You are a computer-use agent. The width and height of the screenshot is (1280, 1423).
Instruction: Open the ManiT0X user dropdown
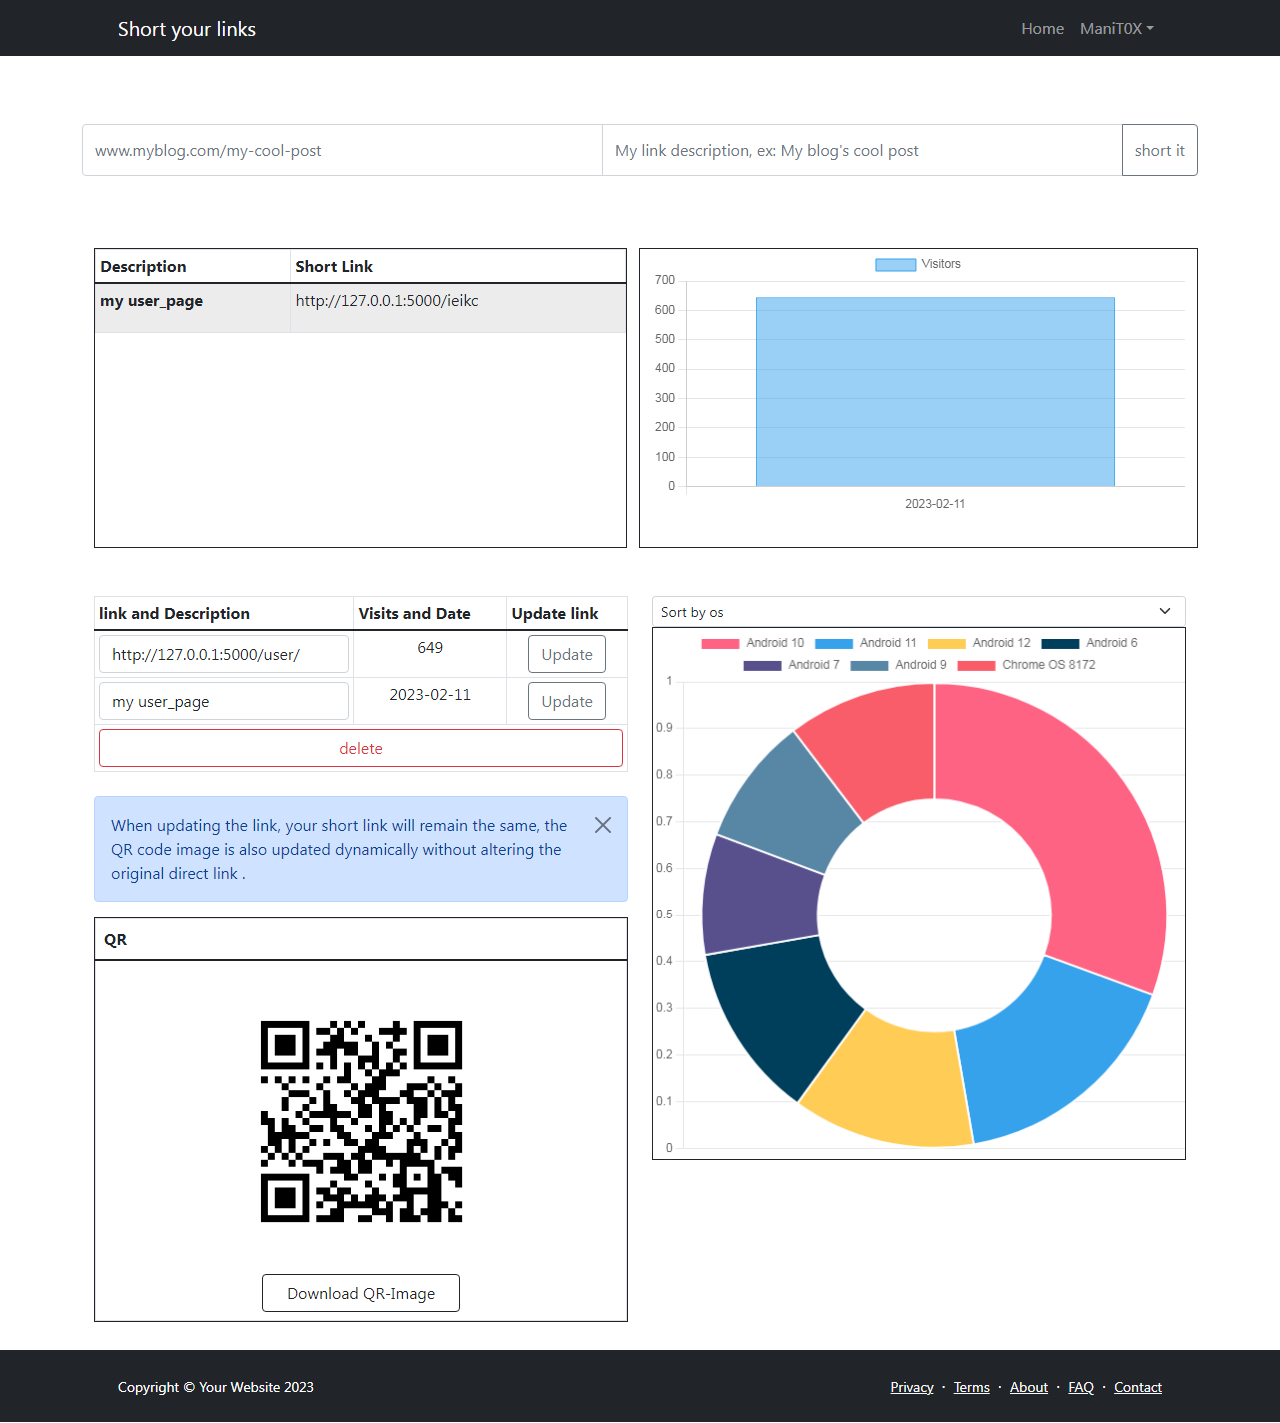(1117, 29)
